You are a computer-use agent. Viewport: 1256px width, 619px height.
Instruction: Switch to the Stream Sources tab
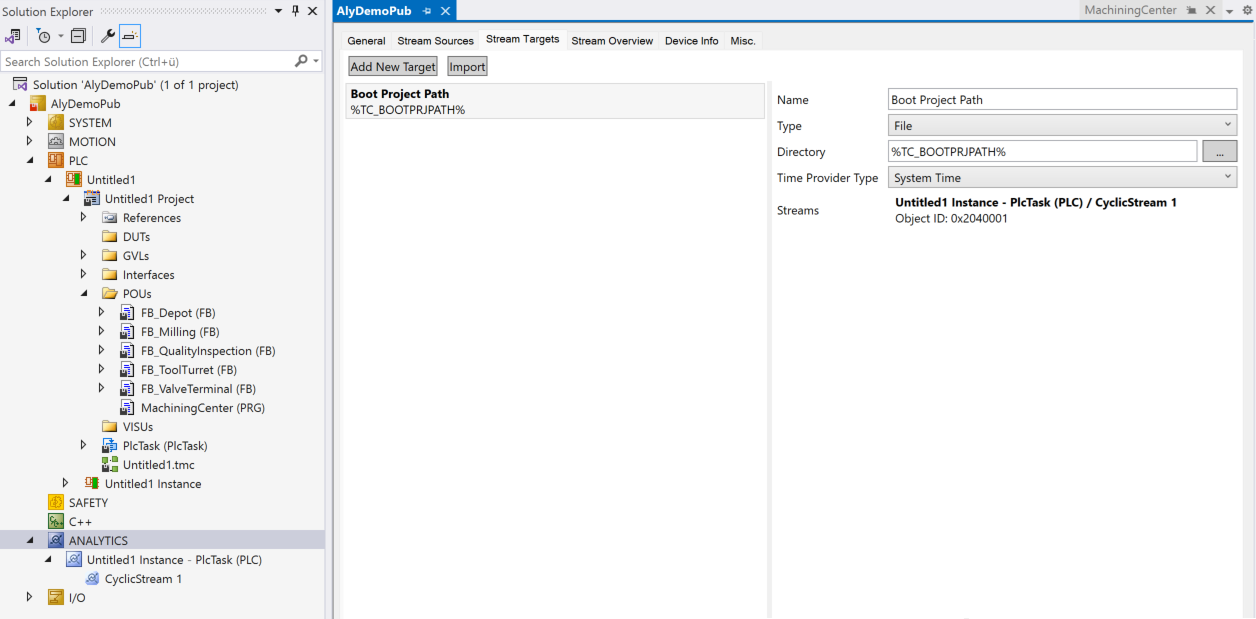pyautogui.click(x=435, y=41)
